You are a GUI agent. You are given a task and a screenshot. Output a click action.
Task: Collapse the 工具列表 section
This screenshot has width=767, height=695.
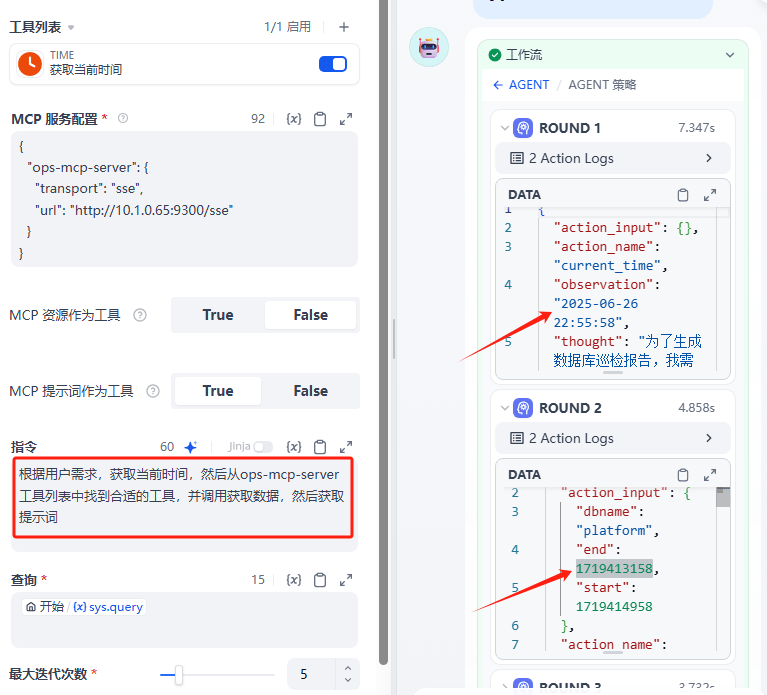point(71,28)
